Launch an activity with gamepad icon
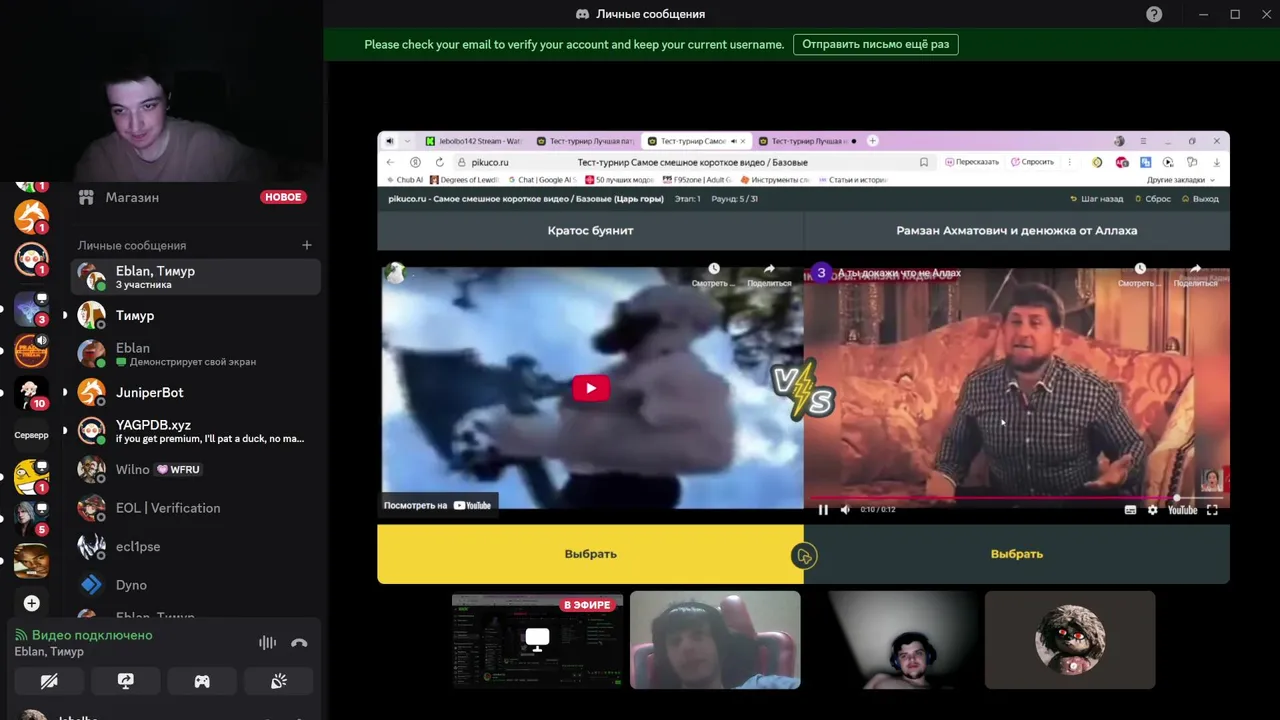 pos(202,681)
